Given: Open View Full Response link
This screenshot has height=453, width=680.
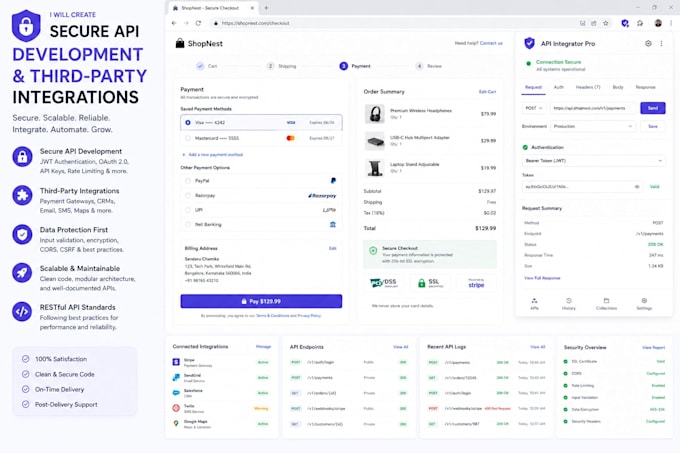Looking at the screenshot, I should [x=542, y=278].
